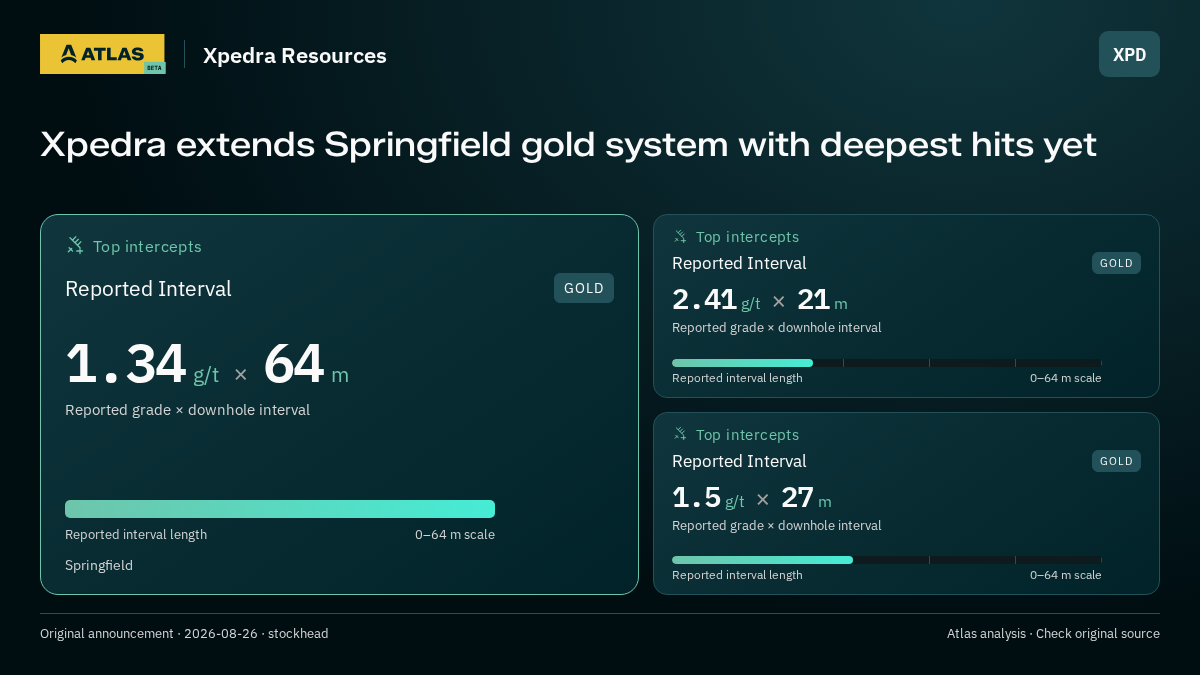1200x675 pixels.
Task: Click grade × downhole interval caption in 1.34 g/t card
Action: coord(187,410)
